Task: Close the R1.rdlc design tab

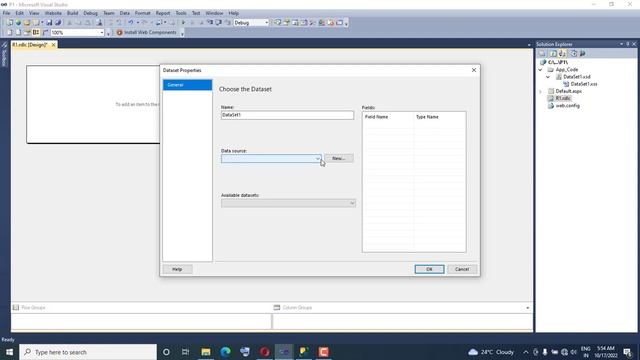Action: (53, 44)
